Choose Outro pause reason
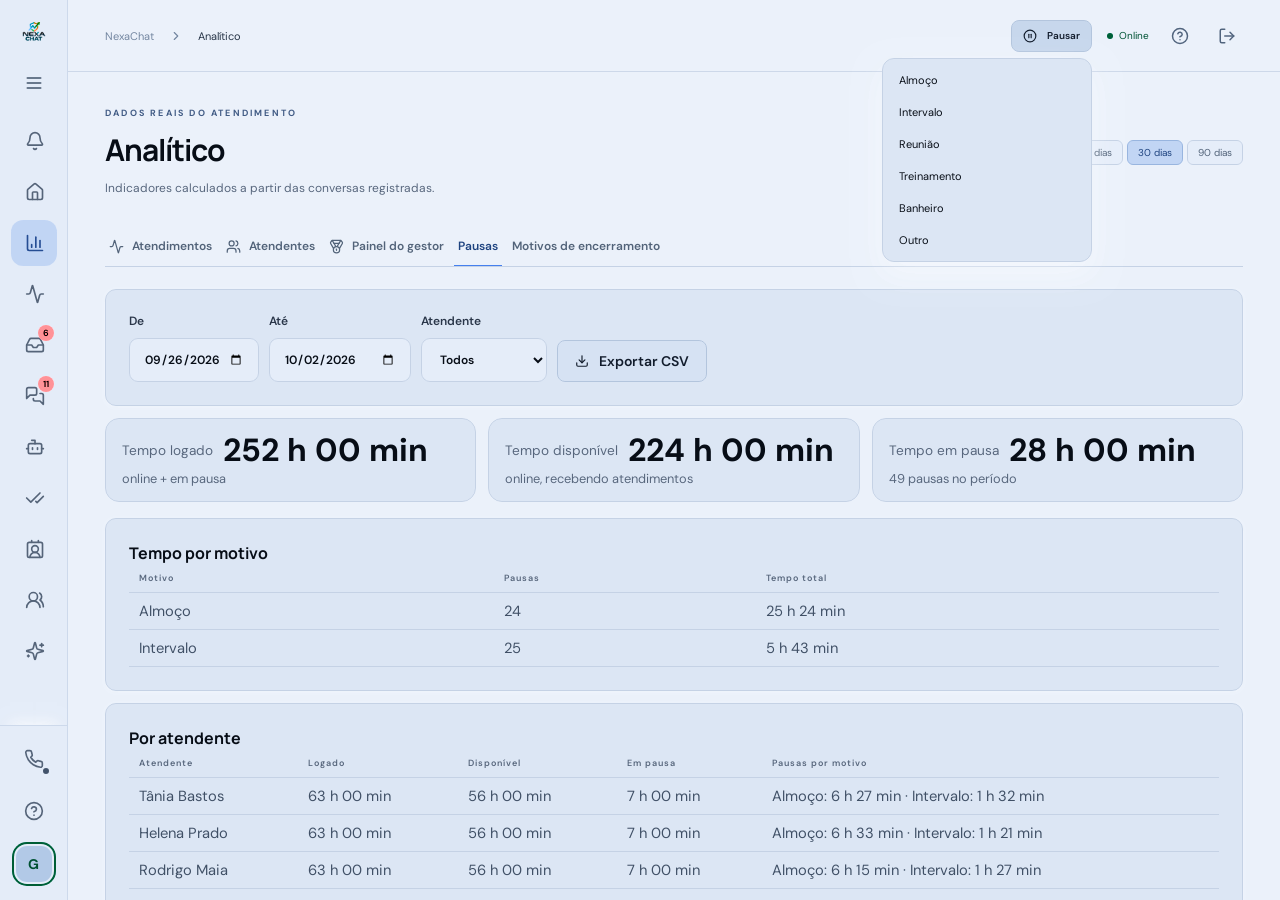 [987, 240]
